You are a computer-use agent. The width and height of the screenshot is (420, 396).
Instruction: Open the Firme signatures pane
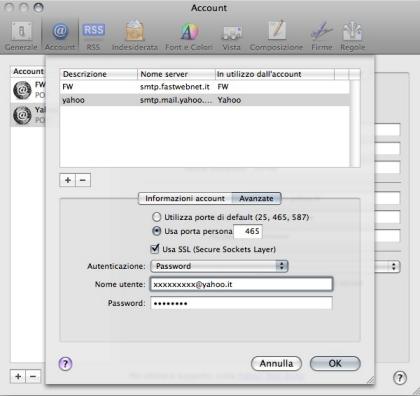click(322, 36)
